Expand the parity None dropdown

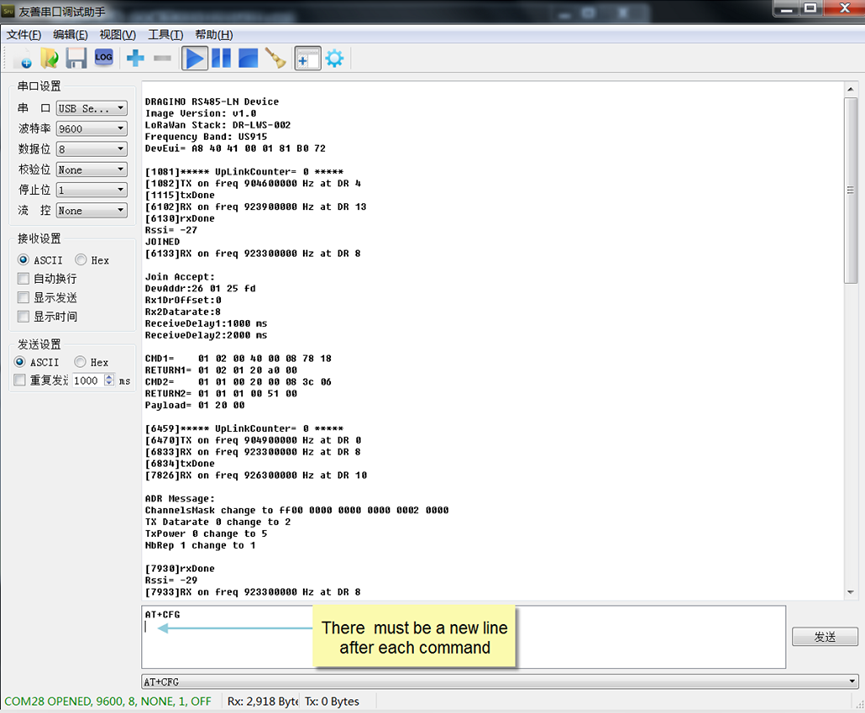coord(92,169)
